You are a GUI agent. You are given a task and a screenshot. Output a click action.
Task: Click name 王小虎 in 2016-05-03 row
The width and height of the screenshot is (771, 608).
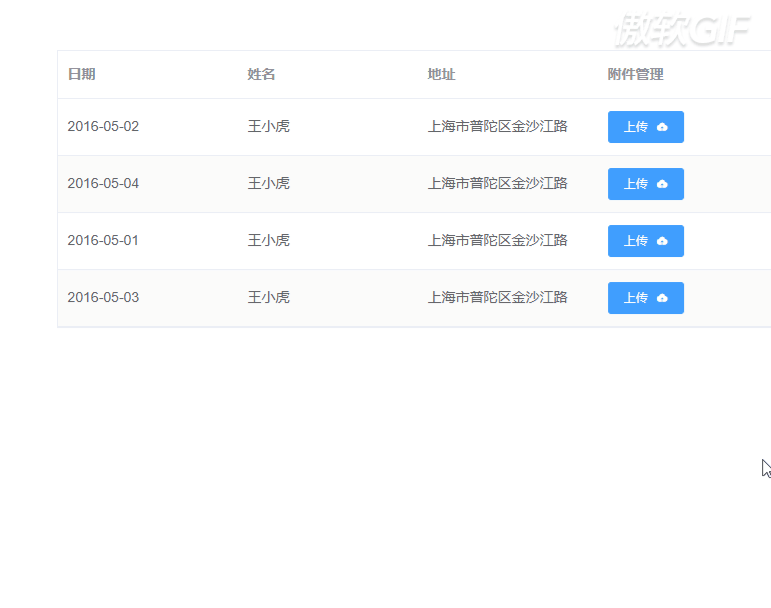[x=268, y=297]
